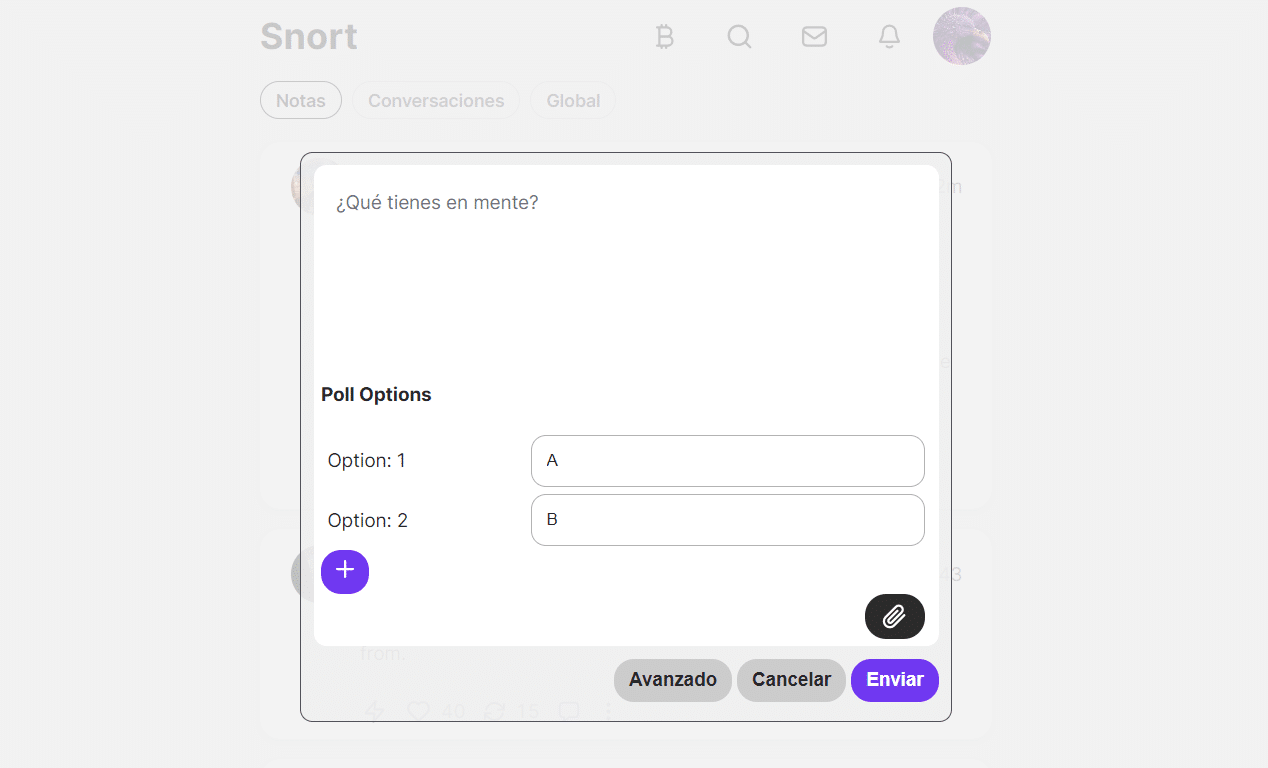This screenshot has height=768, width=1268.
Task: Open search with the magnifier icon
Action: 739,37
